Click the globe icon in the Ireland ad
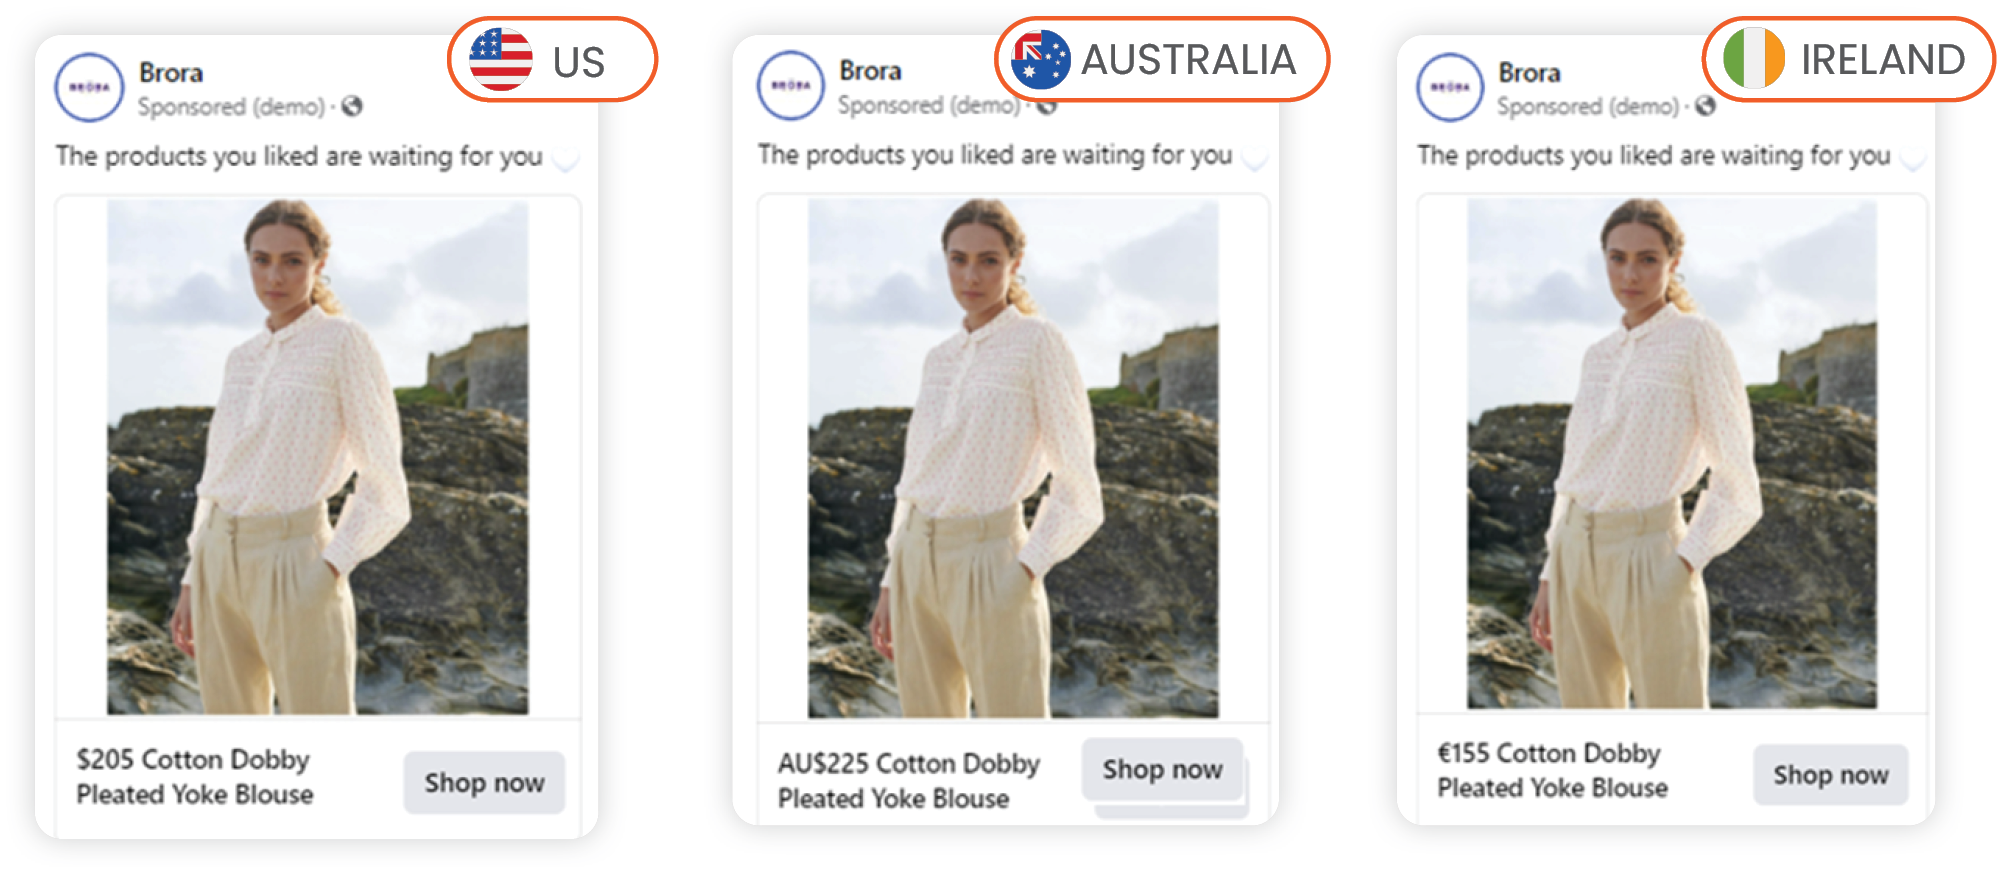Viewport: 1997px width, 874px height. [1705, 106]
